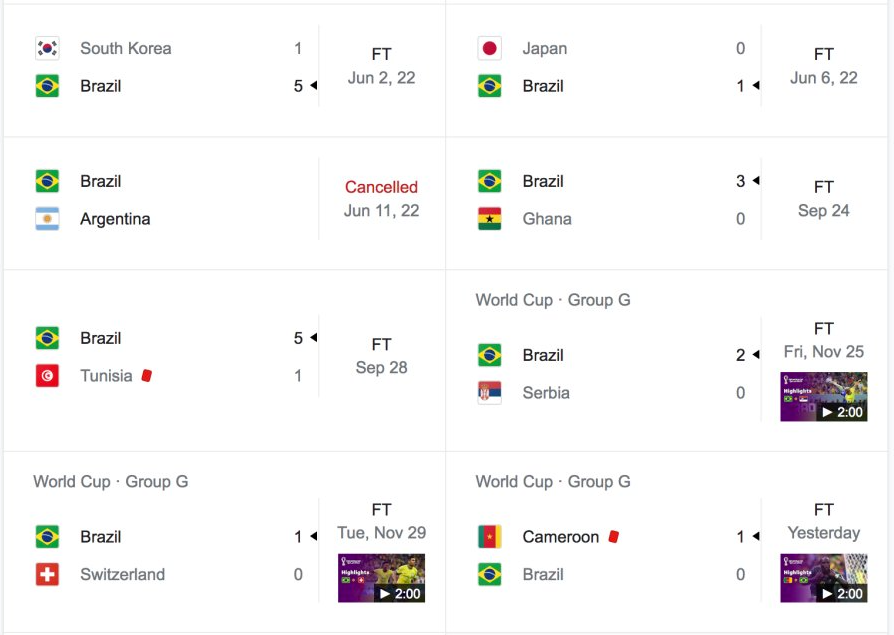Play Cameroon vs Brazil highlights video

point(823,578)
